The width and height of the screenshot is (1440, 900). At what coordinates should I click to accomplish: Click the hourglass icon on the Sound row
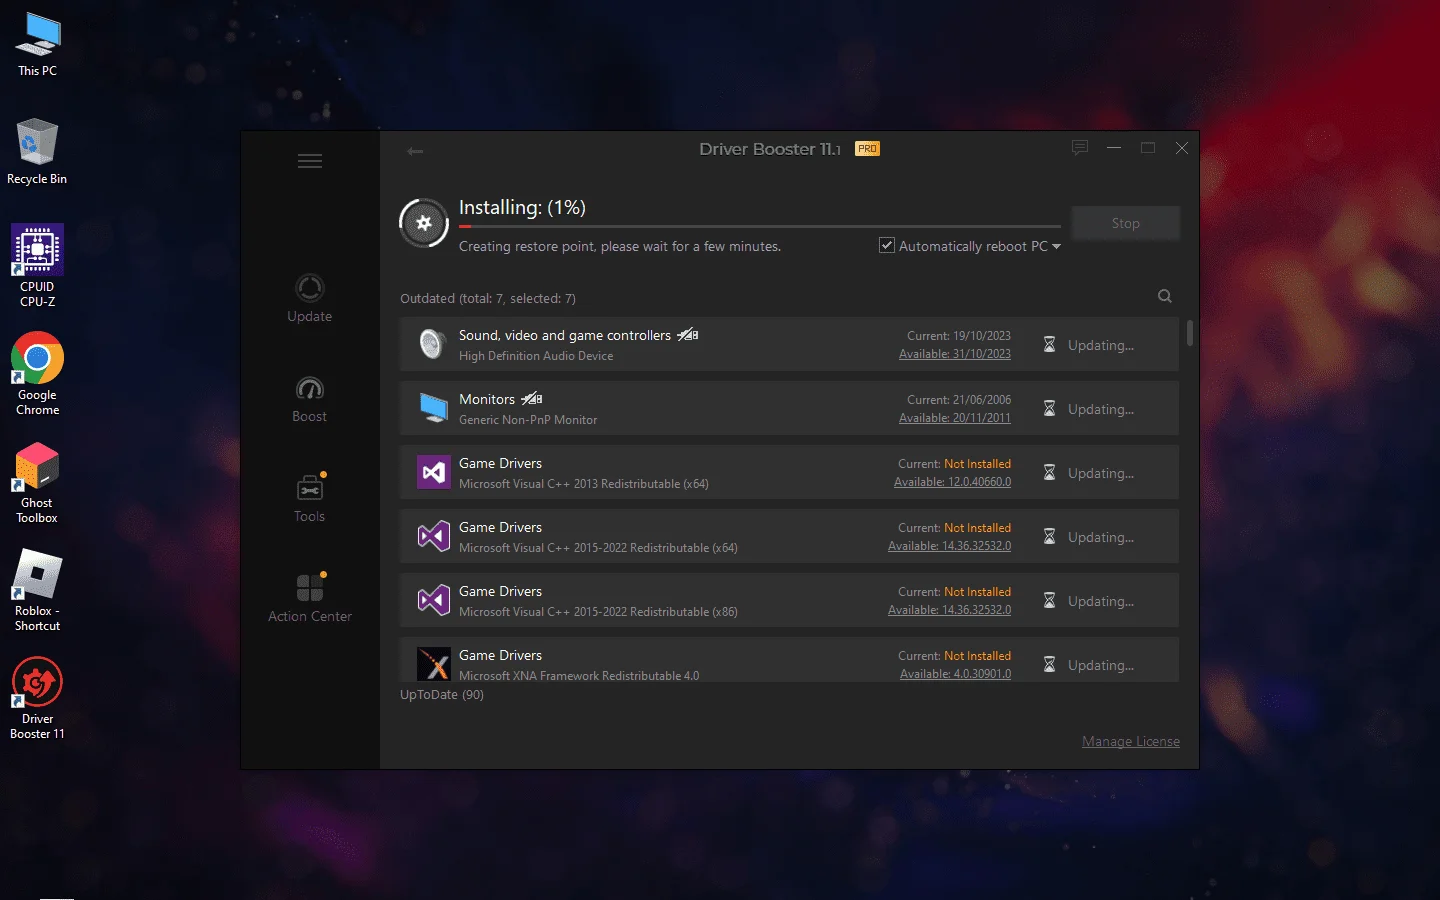(1049, 344)
